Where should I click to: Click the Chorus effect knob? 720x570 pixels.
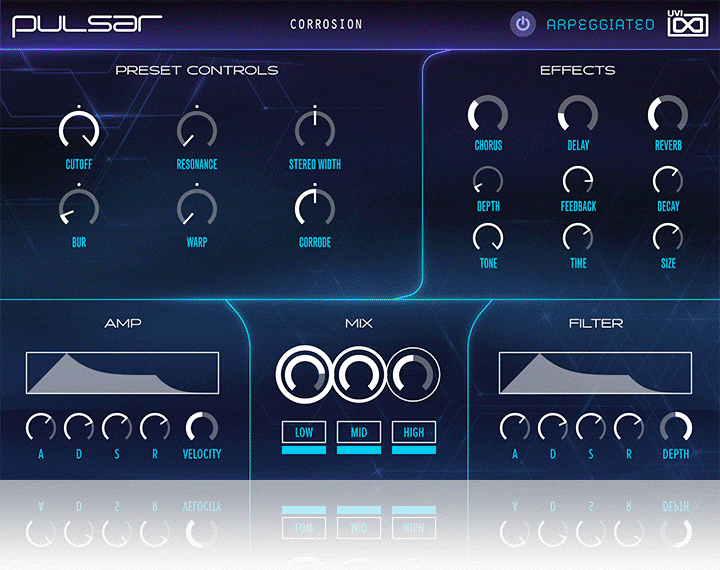click(x=488, y=115)
